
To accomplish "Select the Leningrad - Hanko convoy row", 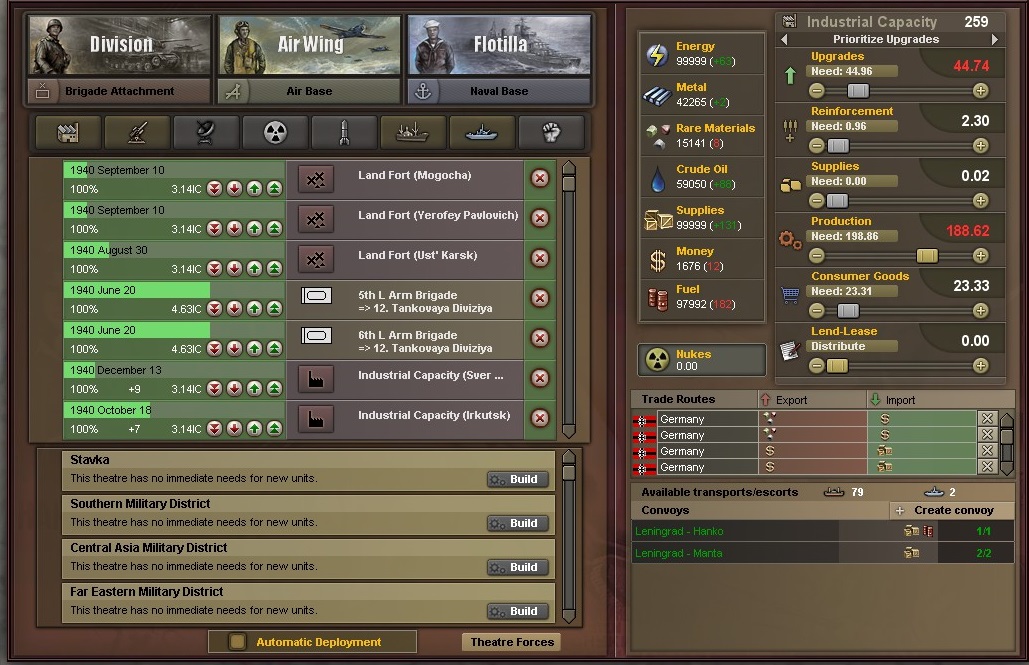I will tap(823, 531).
